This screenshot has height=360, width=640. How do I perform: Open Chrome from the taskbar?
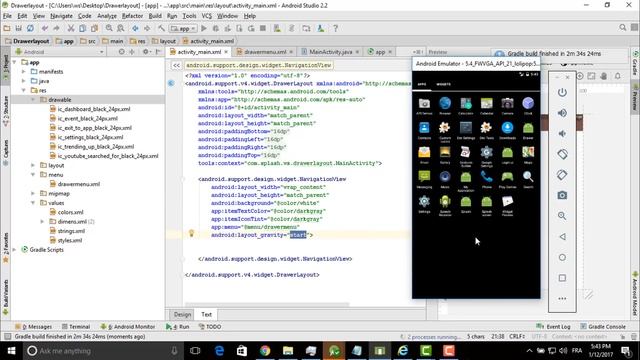[265, 351]
